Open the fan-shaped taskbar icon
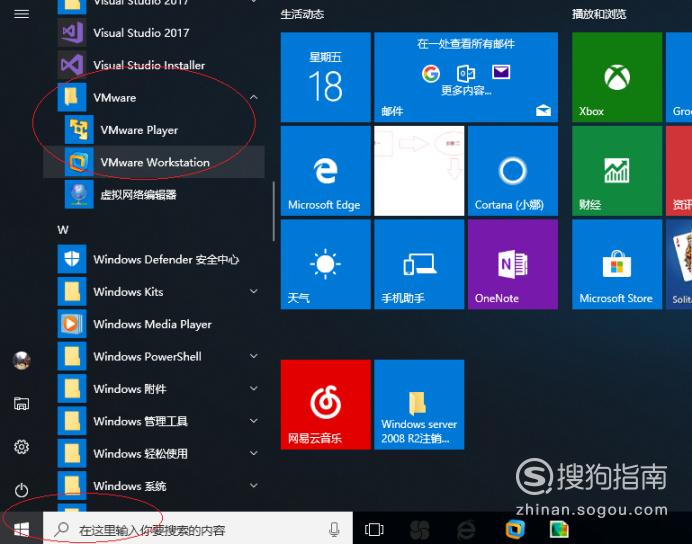 pos(419,529)
